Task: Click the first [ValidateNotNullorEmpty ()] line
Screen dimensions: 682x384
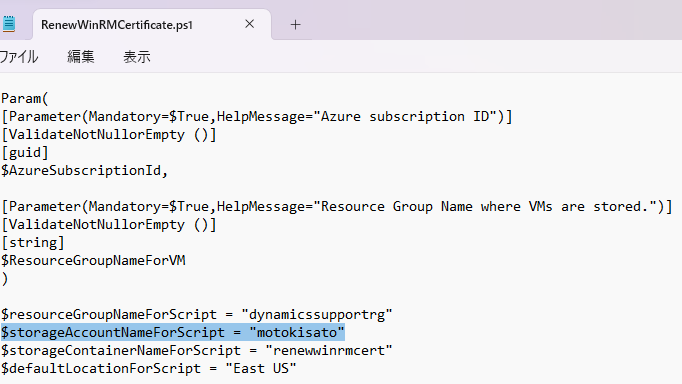Action: [109, 135]
